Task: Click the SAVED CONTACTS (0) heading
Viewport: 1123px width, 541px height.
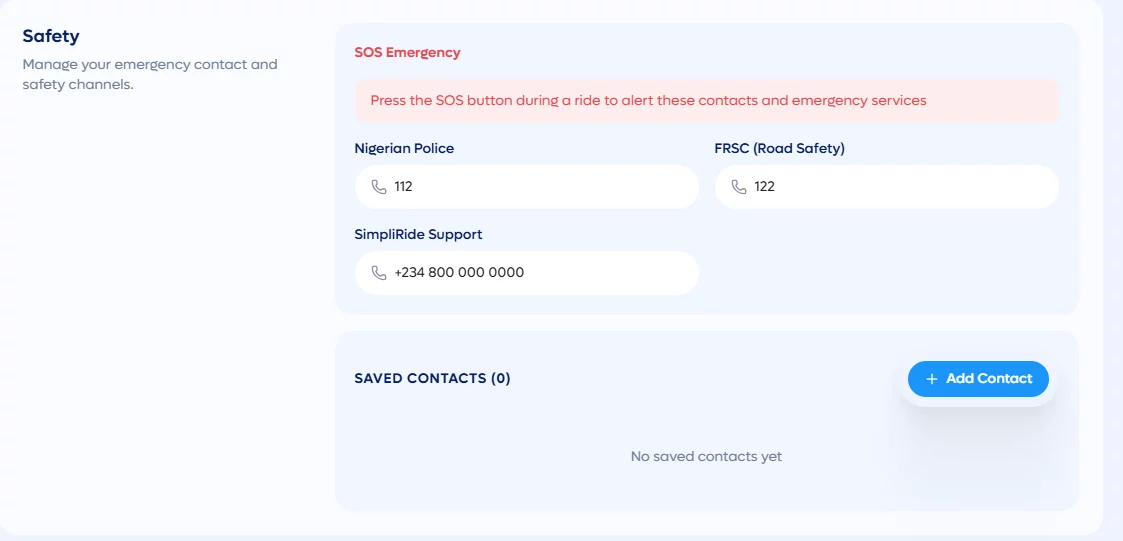Action: [433, 378]
